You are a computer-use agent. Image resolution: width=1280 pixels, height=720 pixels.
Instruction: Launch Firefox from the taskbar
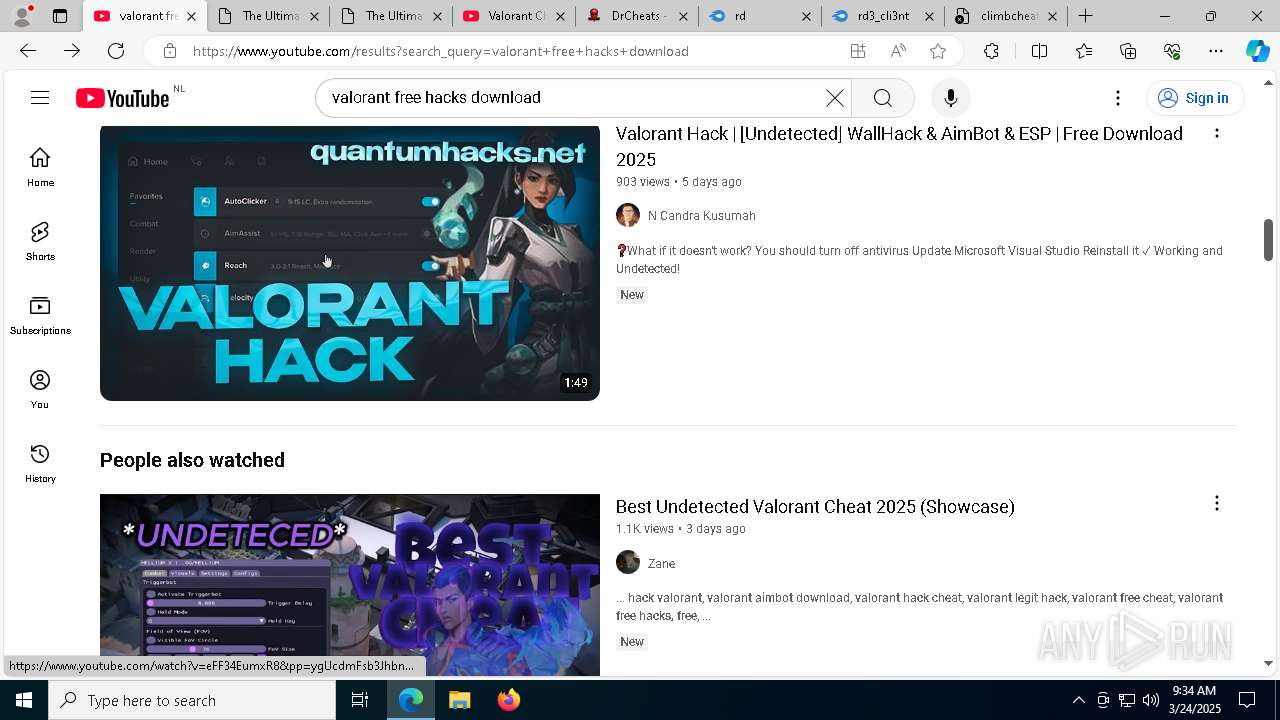(x=508, y=700)
